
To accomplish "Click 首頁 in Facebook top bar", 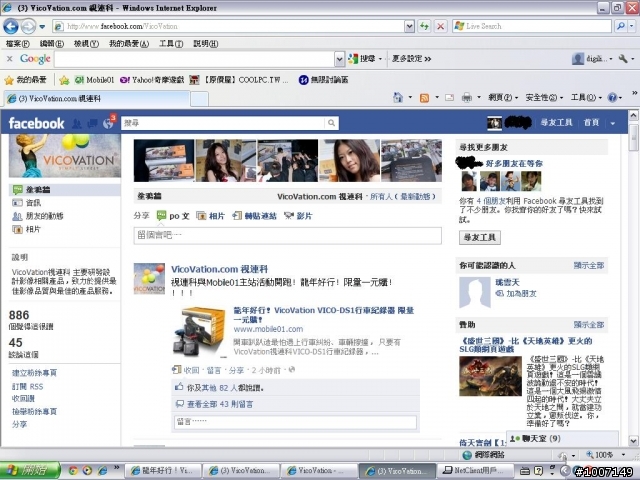I will [x=591, y=122].
